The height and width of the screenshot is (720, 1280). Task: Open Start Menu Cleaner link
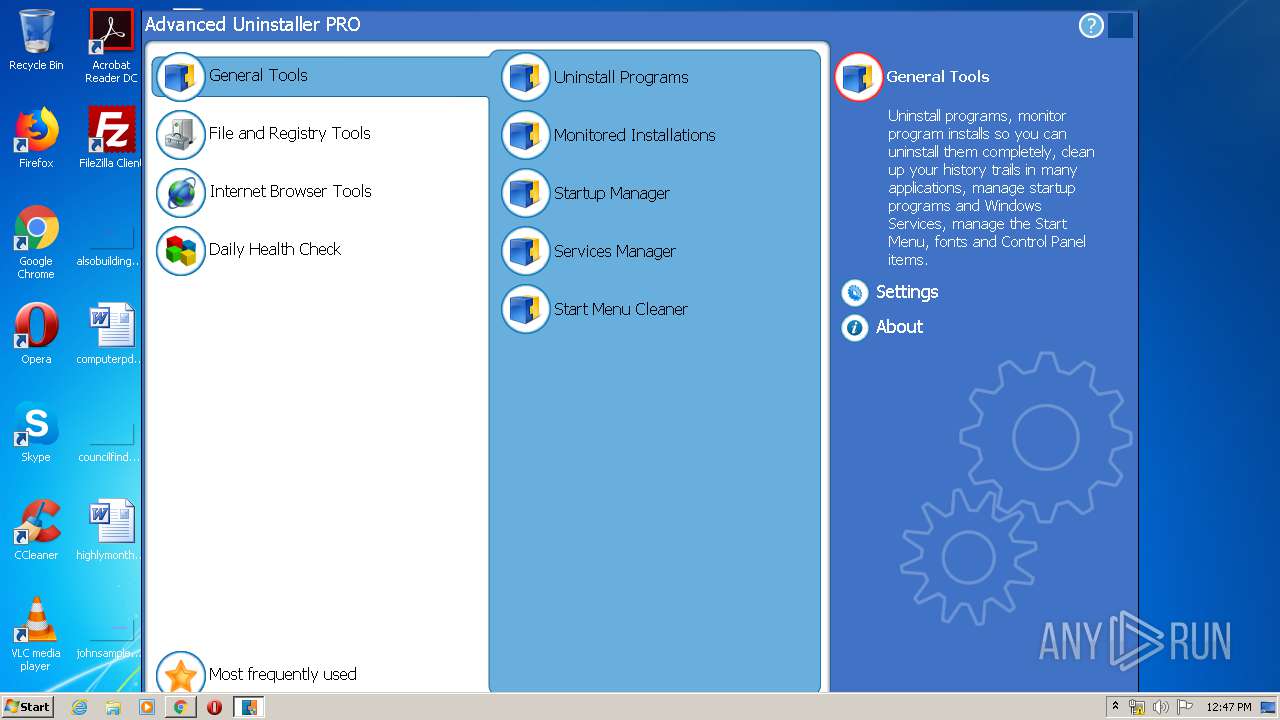click(x=621, y=309)
